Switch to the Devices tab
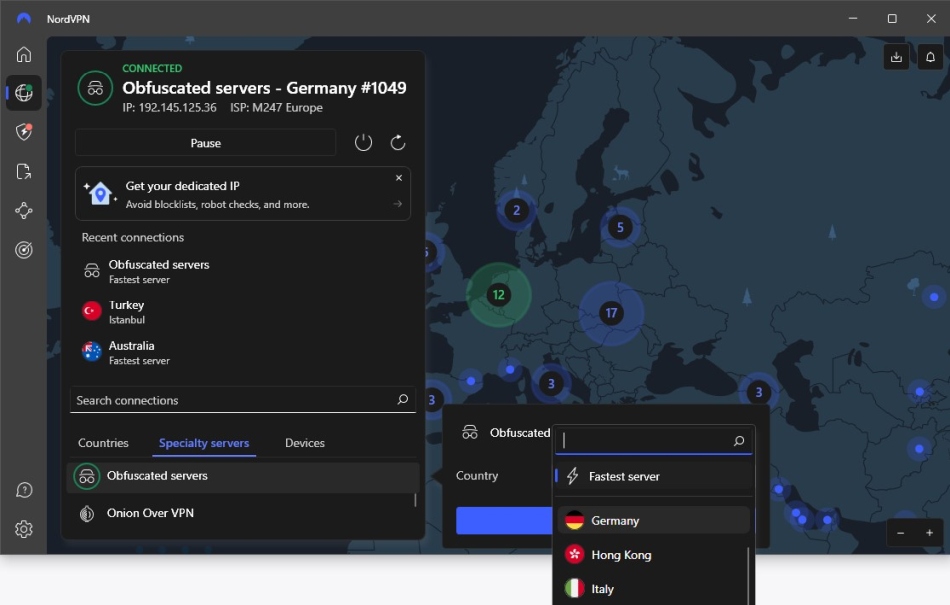Viewport: 950px width, 605px height. (305, 443)
